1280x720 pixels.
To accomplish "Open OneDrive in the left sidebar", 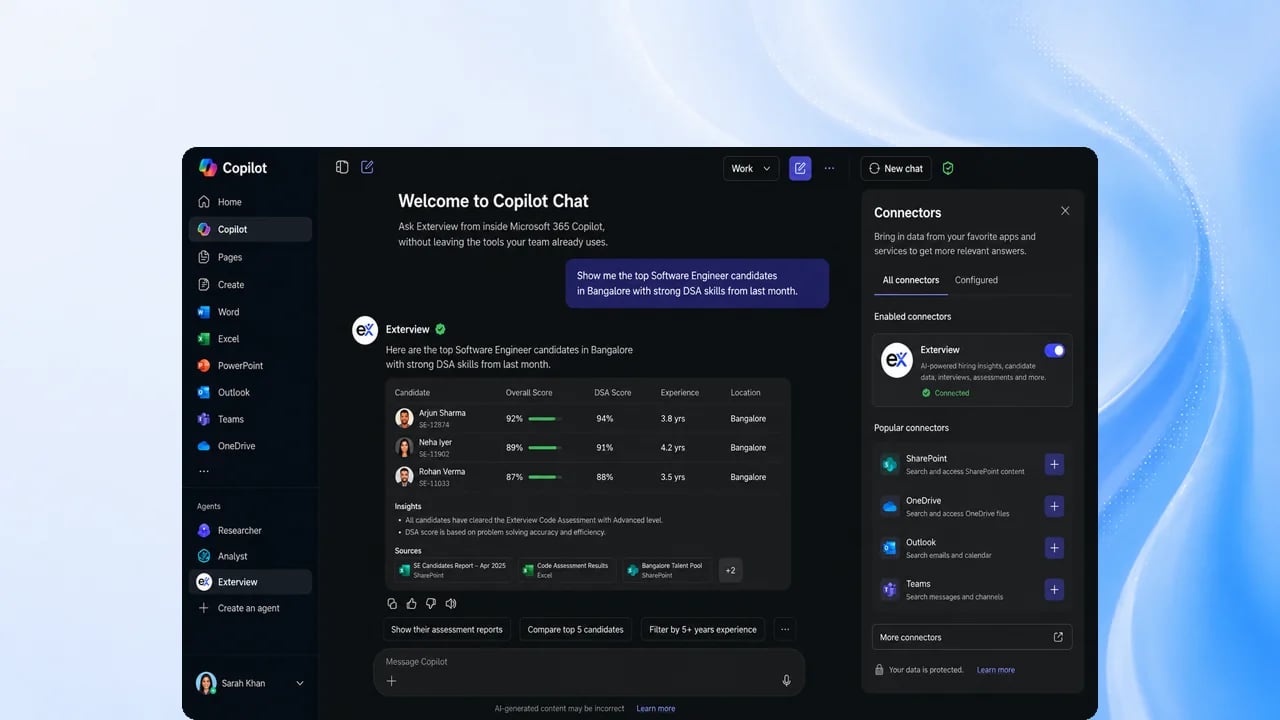I will [x=250, y=446].
